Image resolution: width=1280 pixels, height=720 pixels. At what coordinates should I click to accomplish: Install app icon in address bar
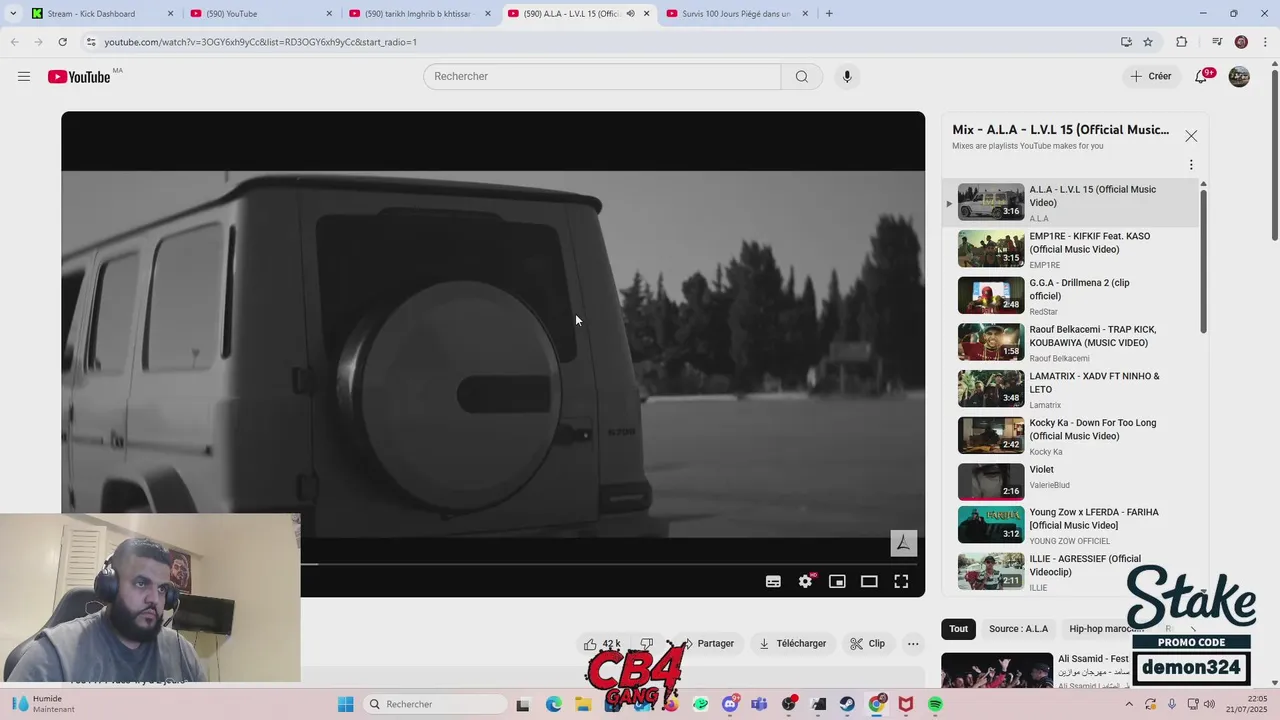[x=1126, y=42]
